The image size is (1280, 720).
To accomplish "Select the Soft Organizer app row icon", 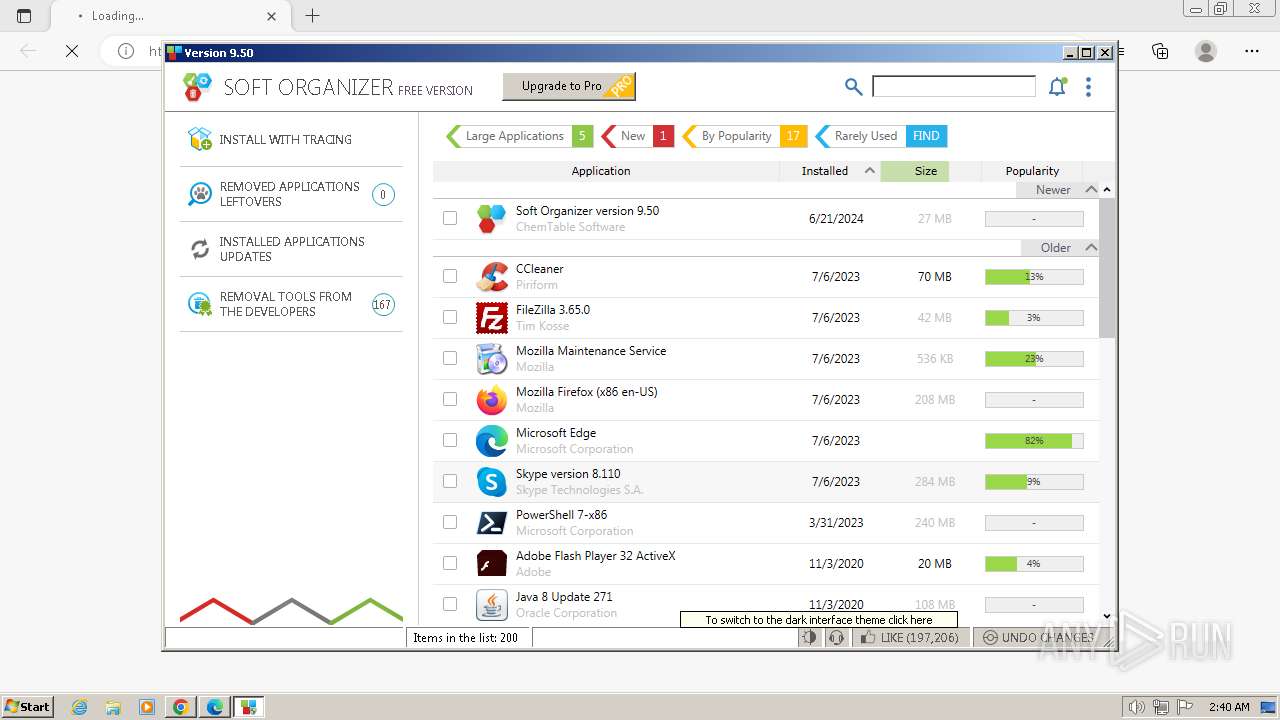I will pos(492,218).
